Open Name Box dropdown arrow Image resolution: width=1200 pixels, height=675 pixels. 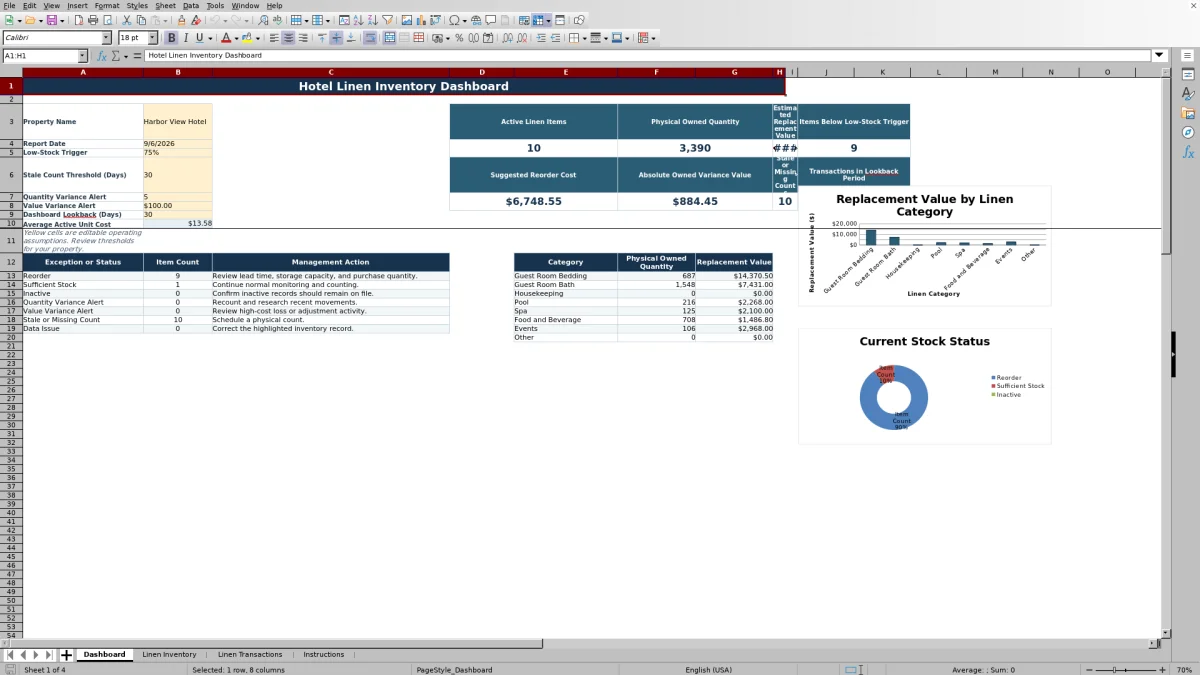82,56
